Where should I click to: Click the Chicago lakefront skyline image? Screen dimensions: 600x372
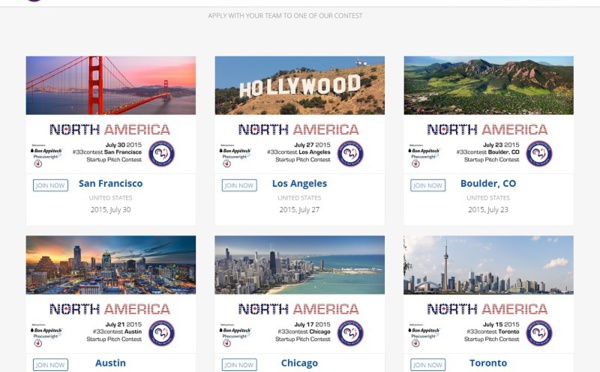click(x=300, y=265)
